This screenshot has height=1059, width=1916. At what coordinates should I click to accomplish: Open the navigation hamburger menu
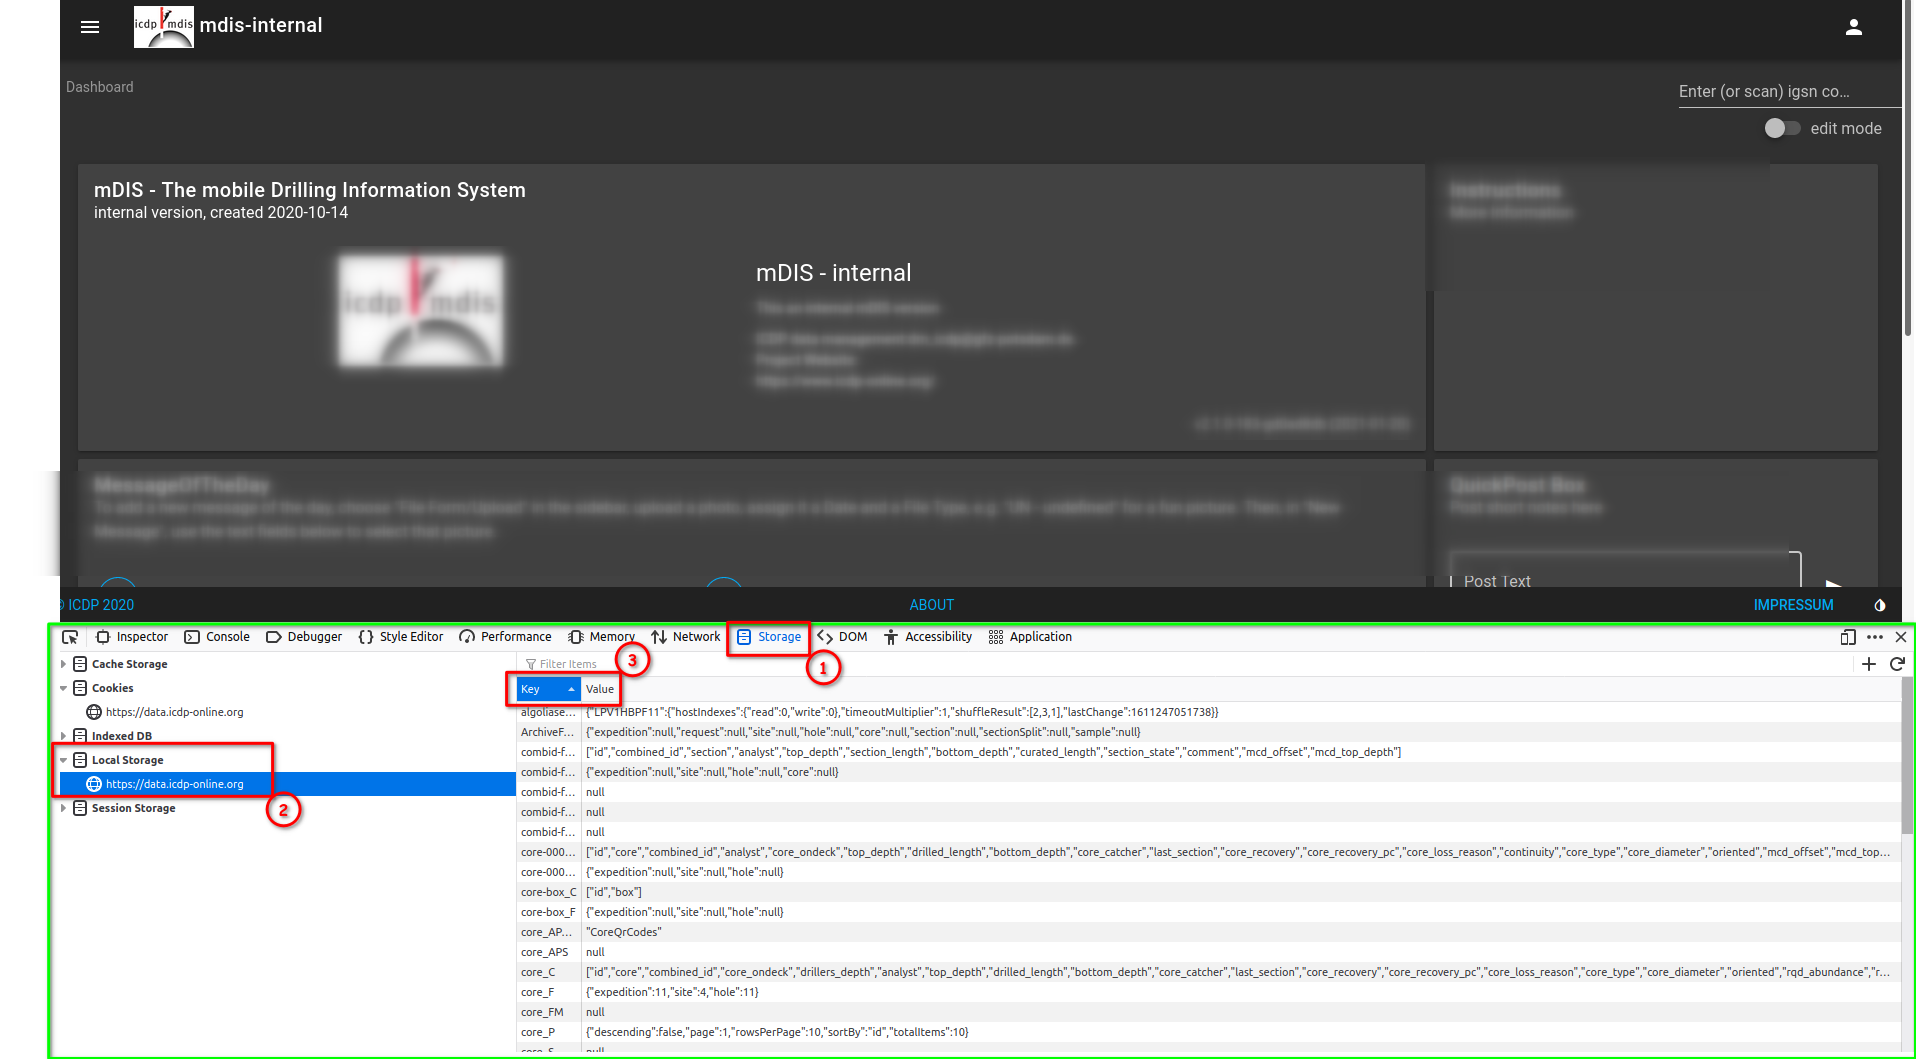[x=89, y=27]
